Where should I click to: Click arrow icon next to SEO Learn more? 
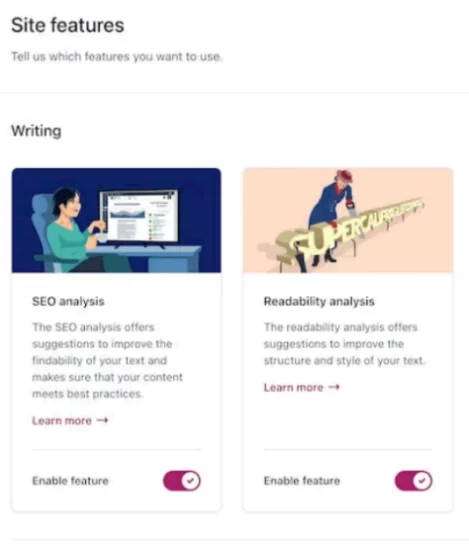point(102,420)
